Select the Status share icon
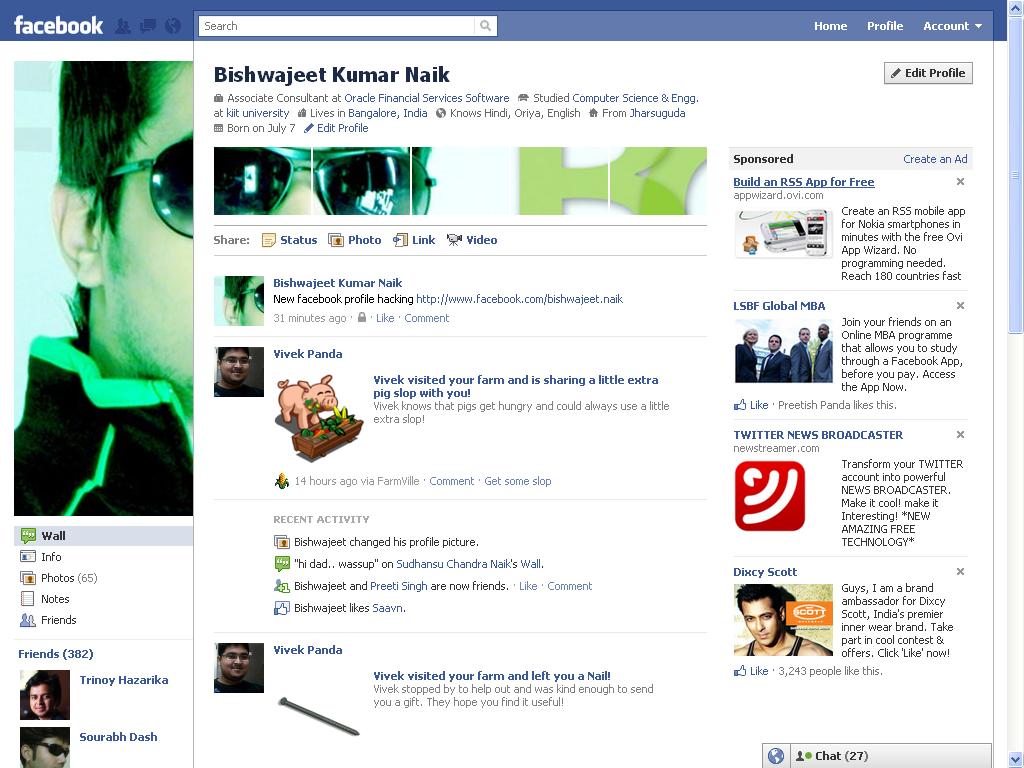 pyautogui.click(x=268, y=240)
